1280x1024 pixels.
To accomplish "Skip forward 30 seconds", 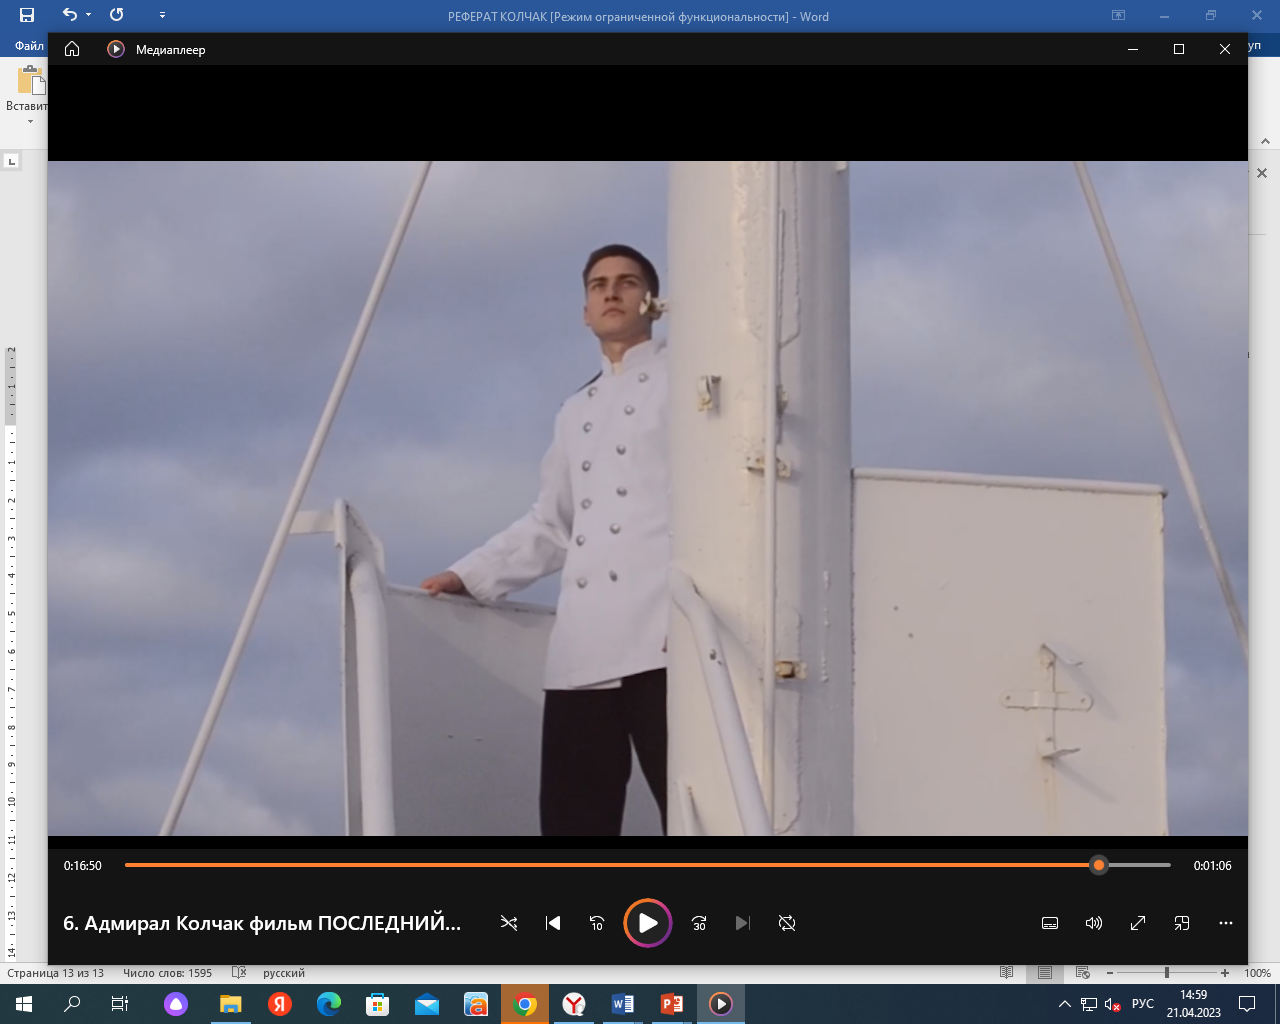I will [x=699, y=923].
